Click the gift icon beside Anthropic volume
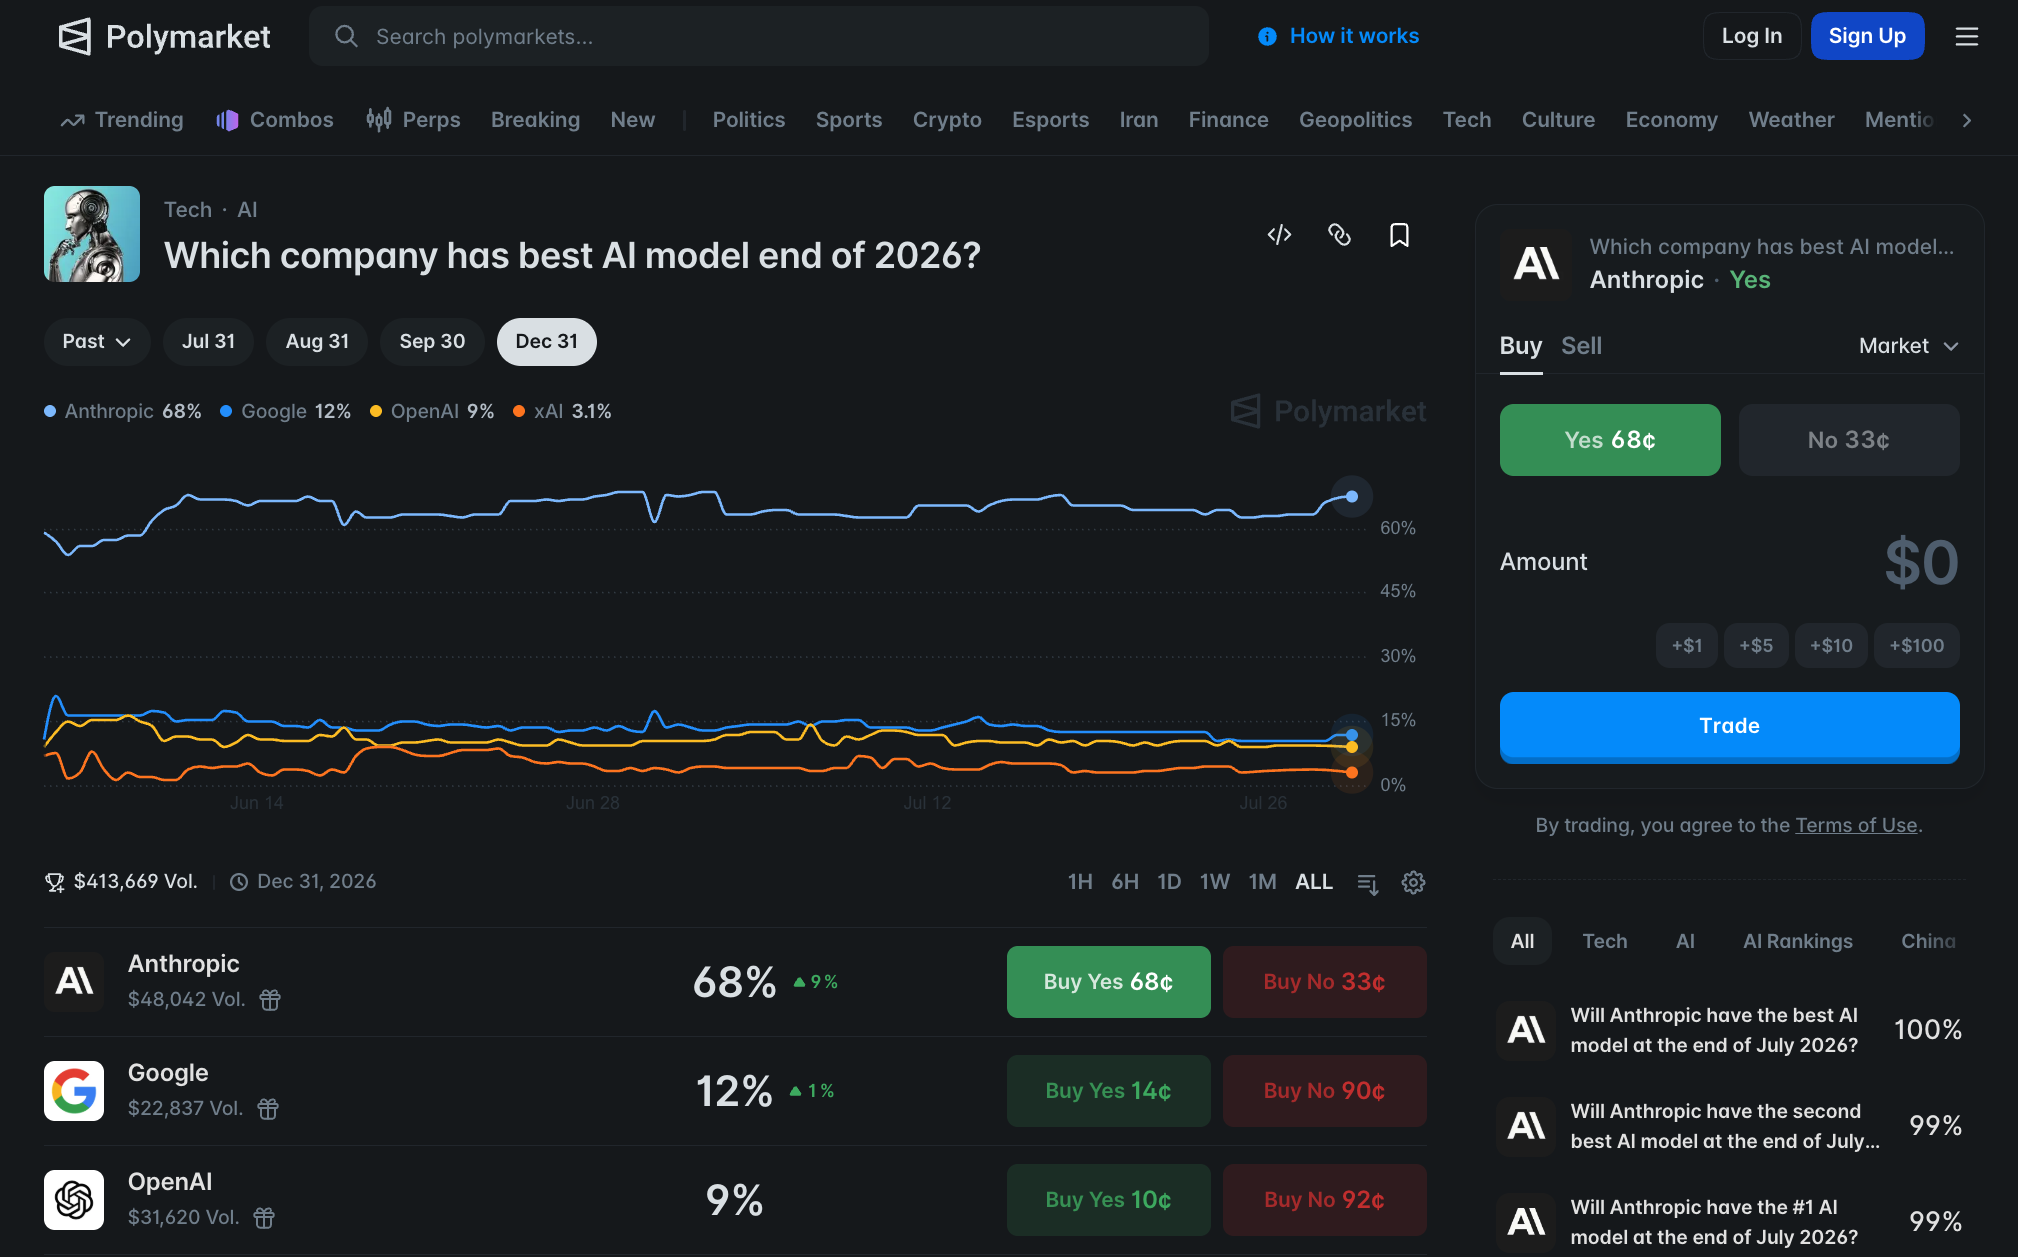 [270, 999]
